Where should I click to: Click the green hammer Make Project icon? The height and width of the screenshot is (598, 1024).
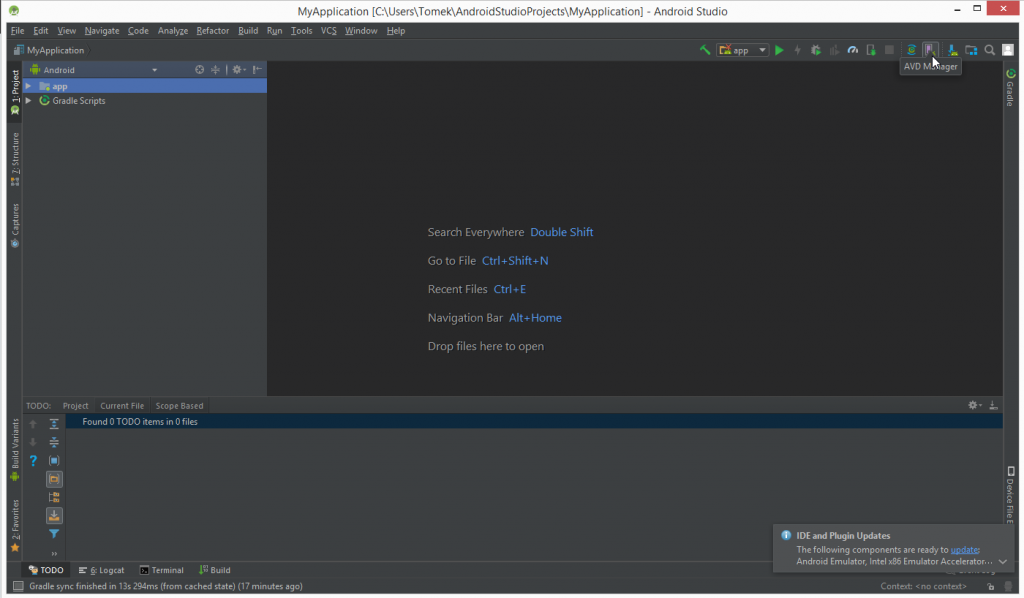[x=705, y=50]
